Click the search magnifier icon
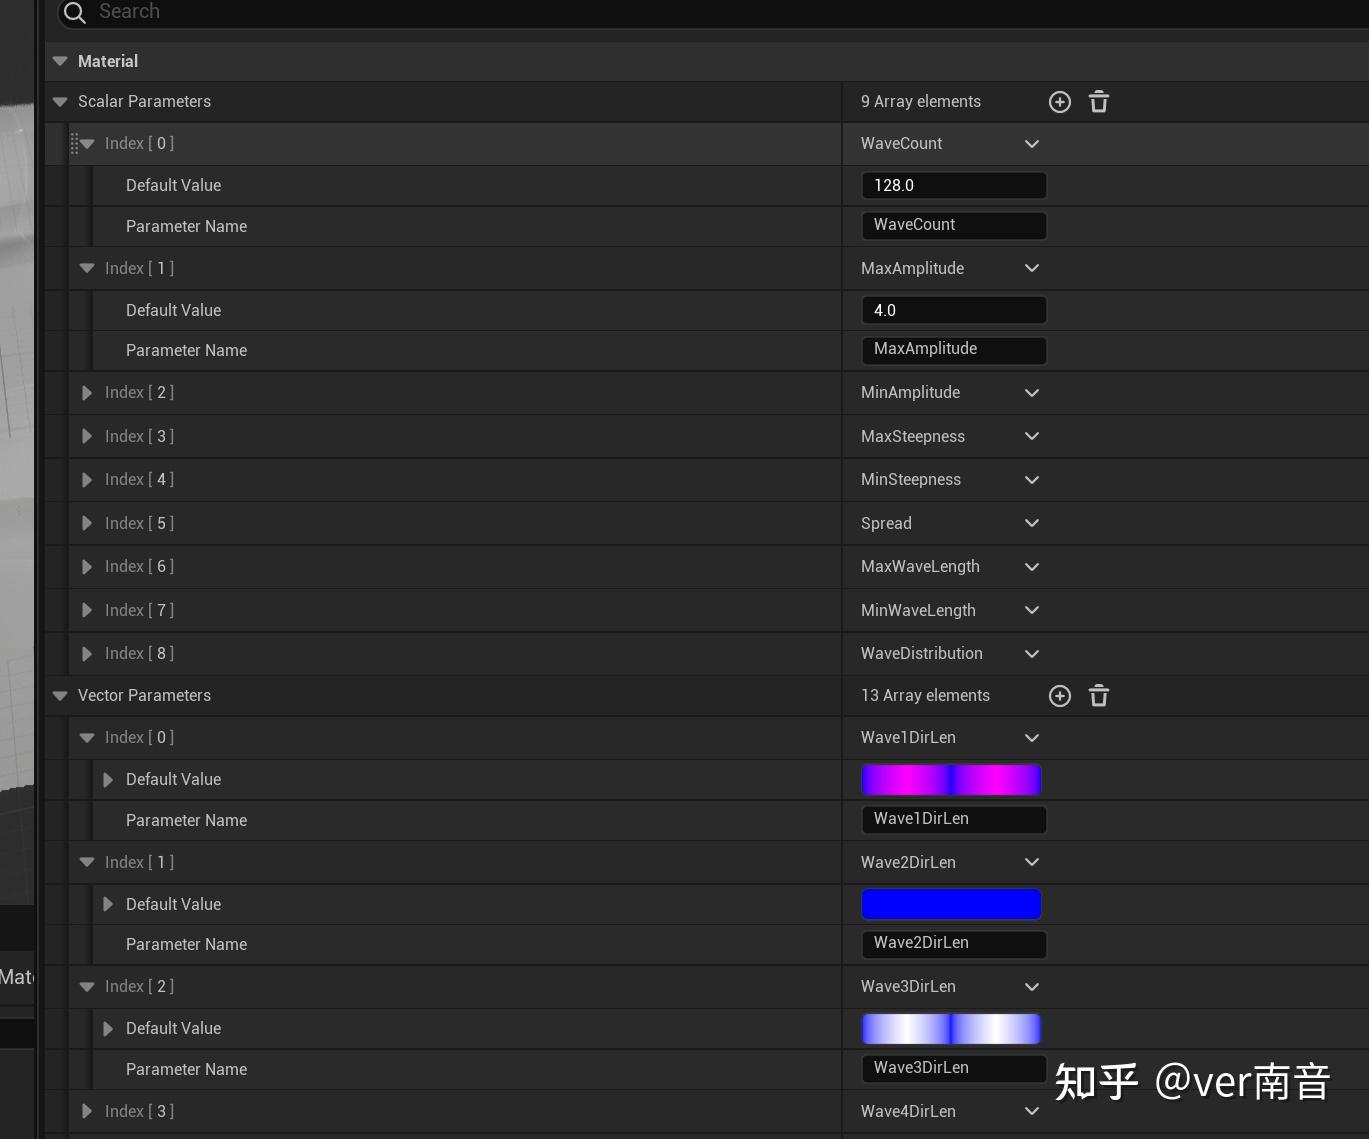Image resolution: width=1369 pixels, height=1139 pixels. [75, 12]
